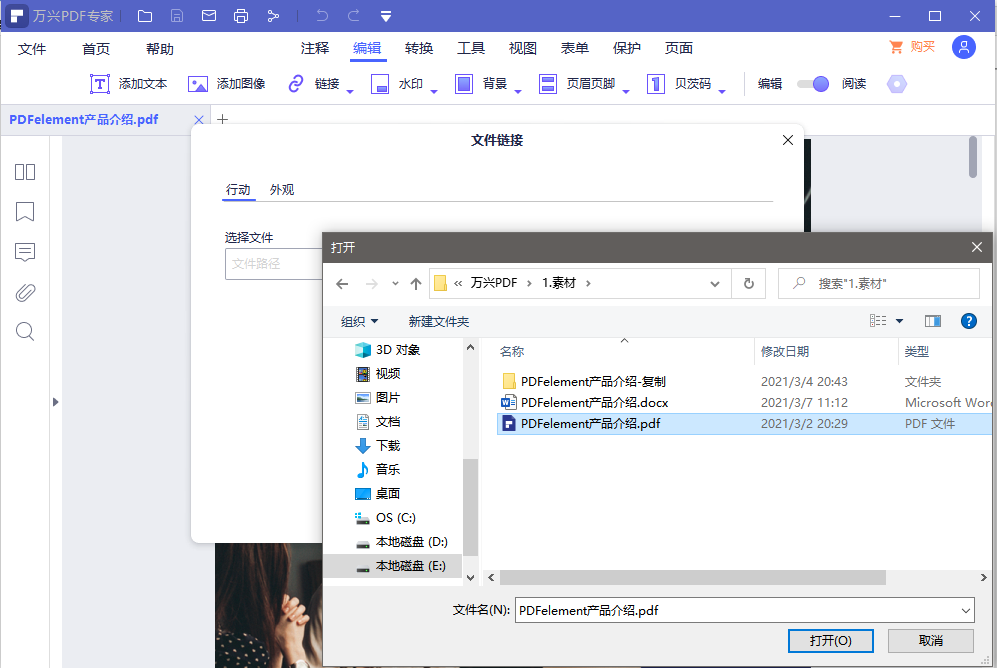Image resolution: width=997 pixels, height=668 pixels.
Task: Select the PDFelement产品介绍.docx file
Action: (x=594, y=403)
